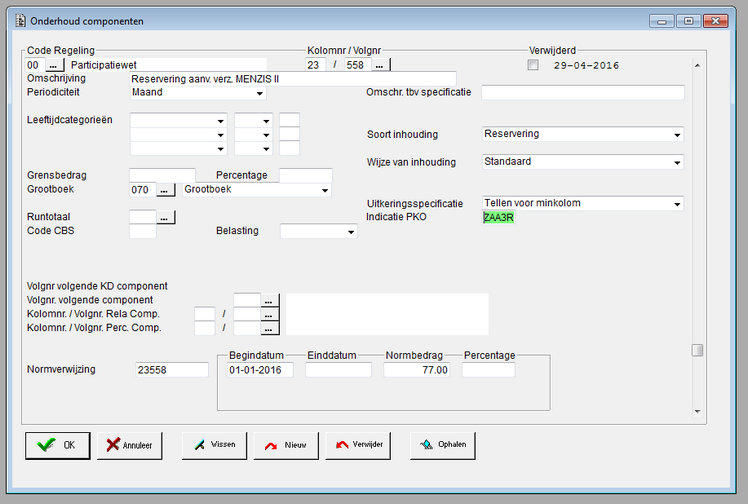Click the Kolomnr field with 23
This screenshot has width=748, height=504.
315,65
